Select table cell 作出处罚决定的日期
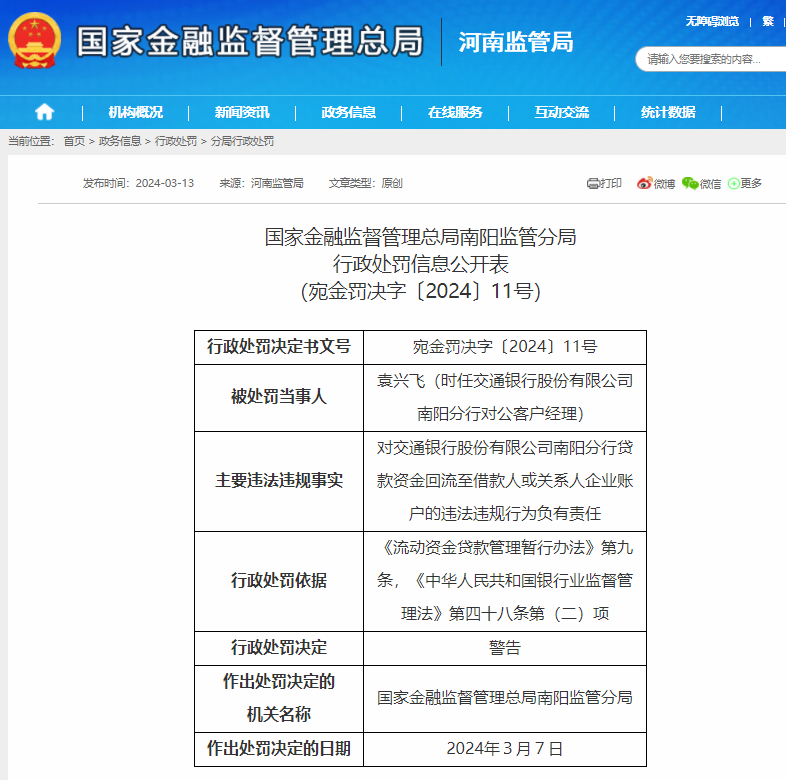 tap(279, 749)
